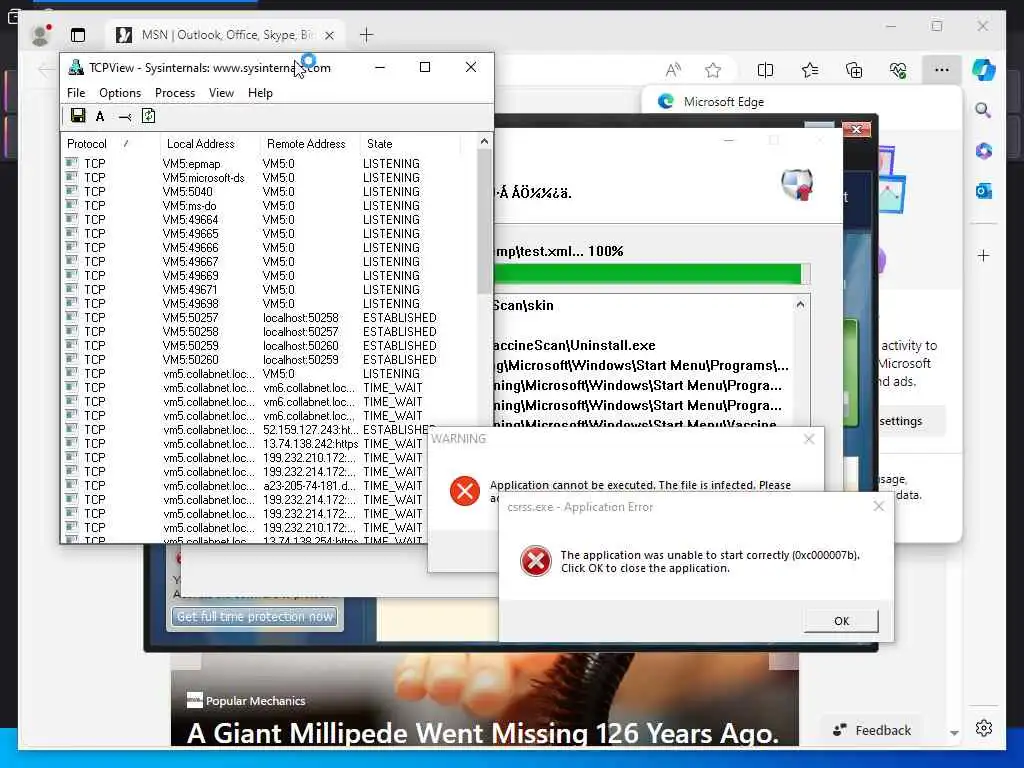1024x768 pixels.
Task: Click the green installer progress bar
Action: 648,274
